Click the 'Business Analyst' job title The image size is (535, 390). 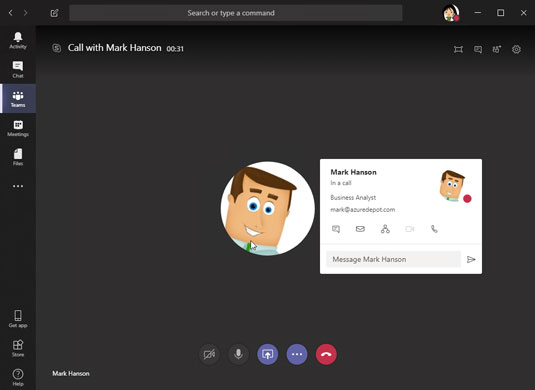click(x=353, y=198)
